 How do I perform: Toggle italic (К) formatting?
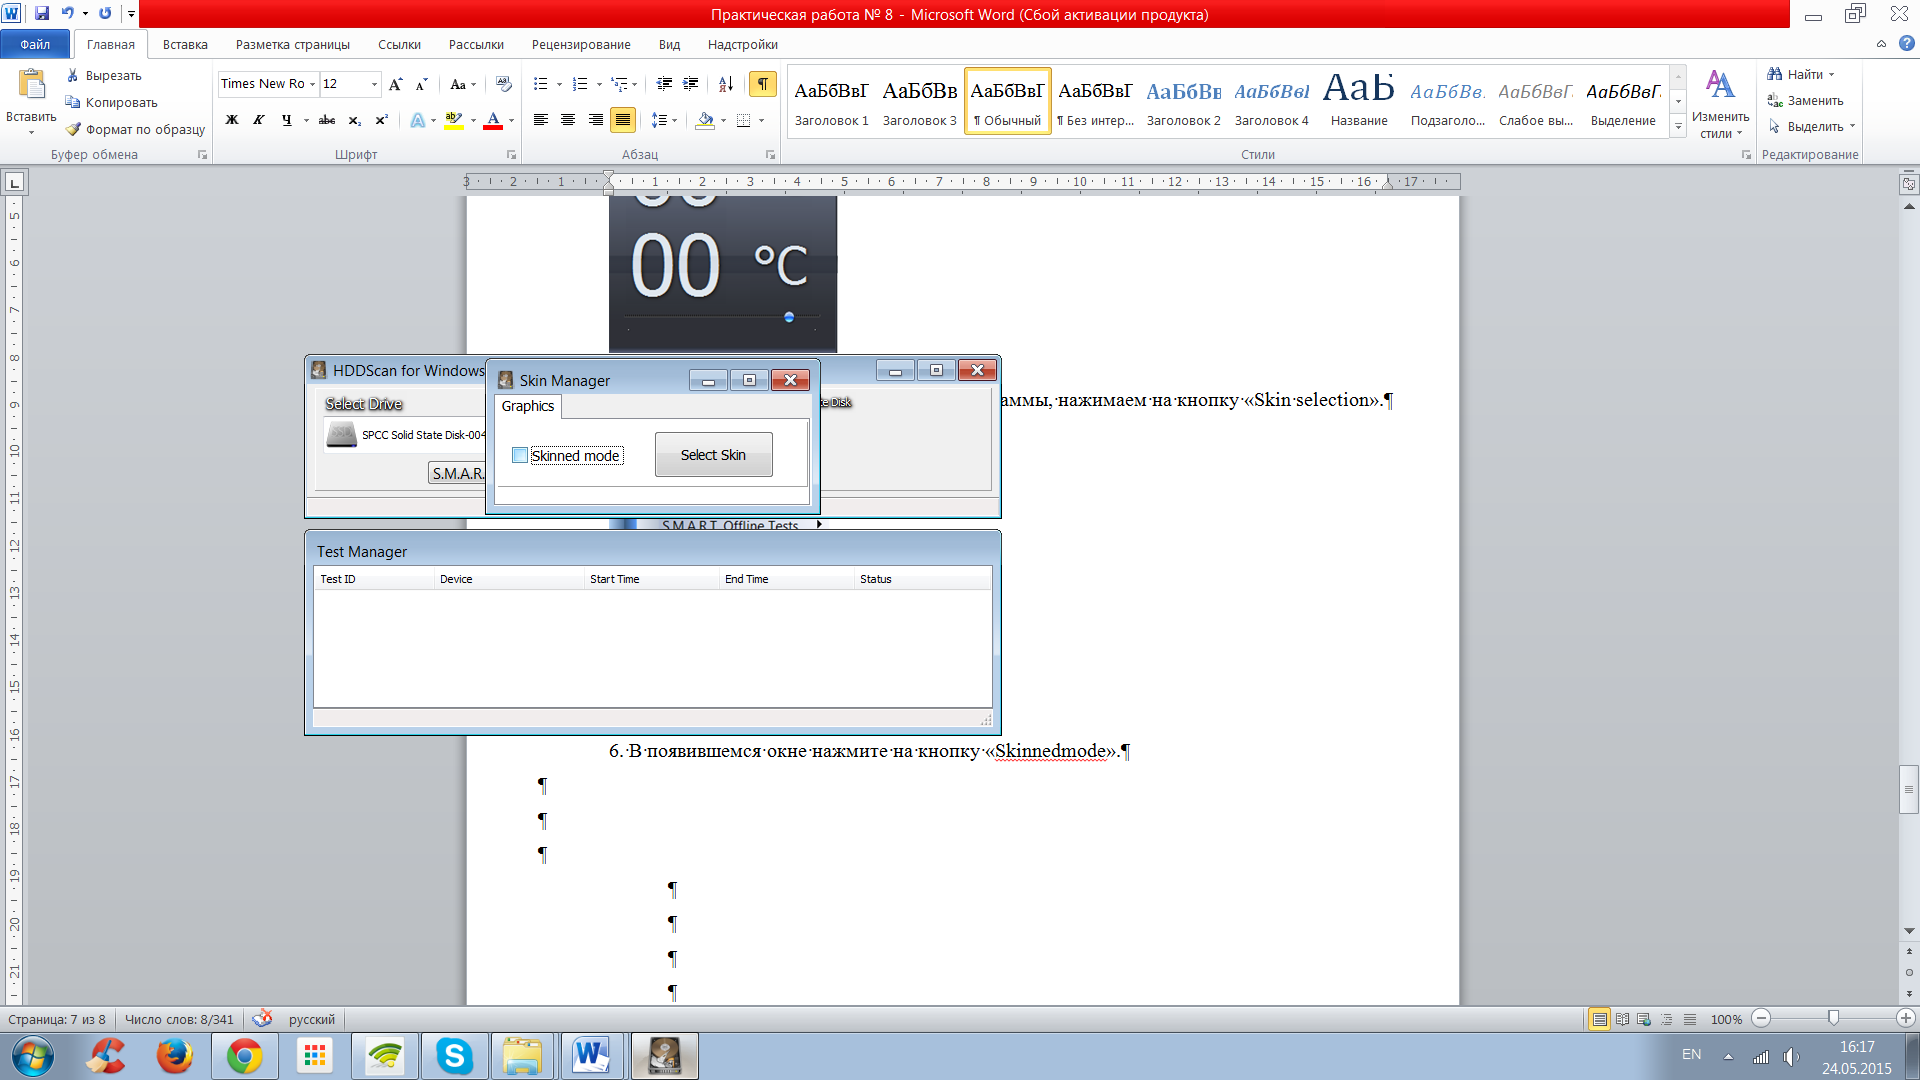(258, 120)
